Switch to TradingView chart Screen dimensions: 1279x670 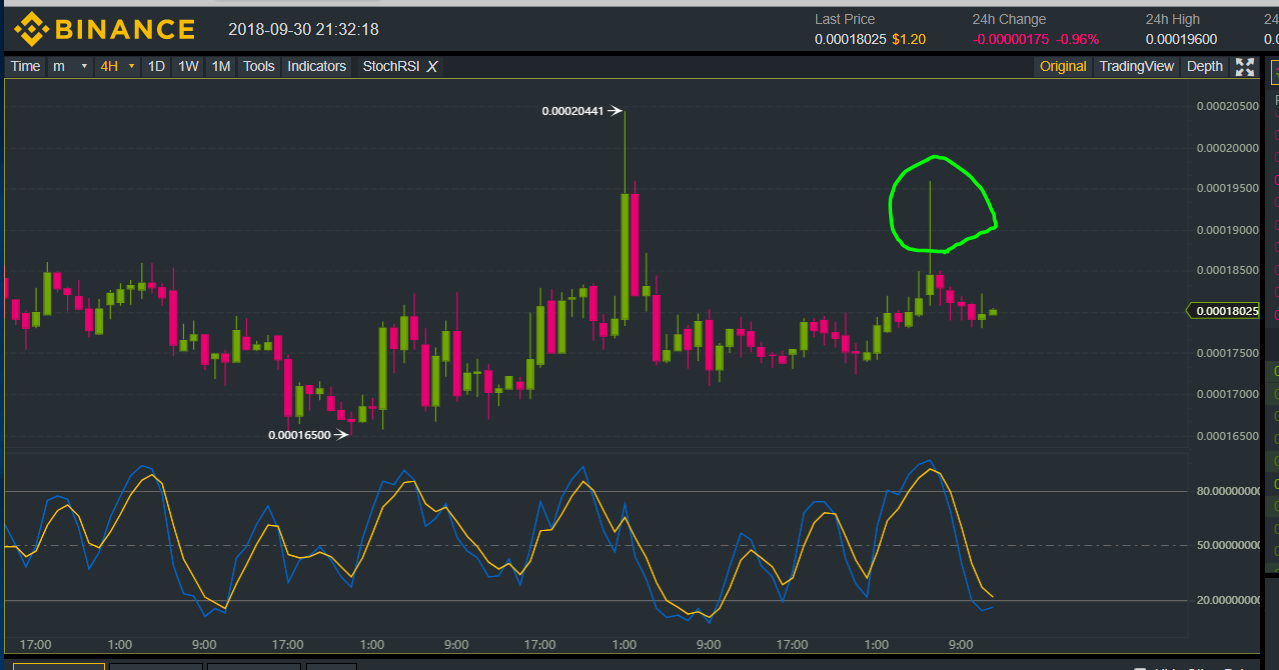click(x=1136, y=67)
